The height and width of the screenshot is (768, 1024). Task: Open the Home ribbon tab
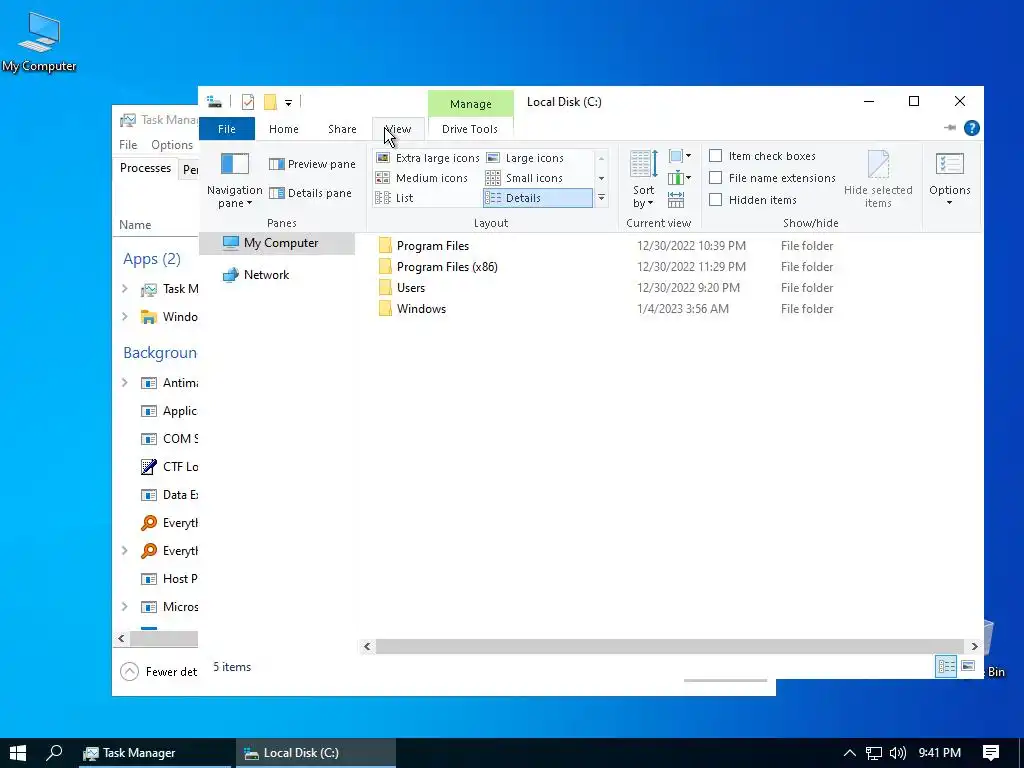click(283, 129)
